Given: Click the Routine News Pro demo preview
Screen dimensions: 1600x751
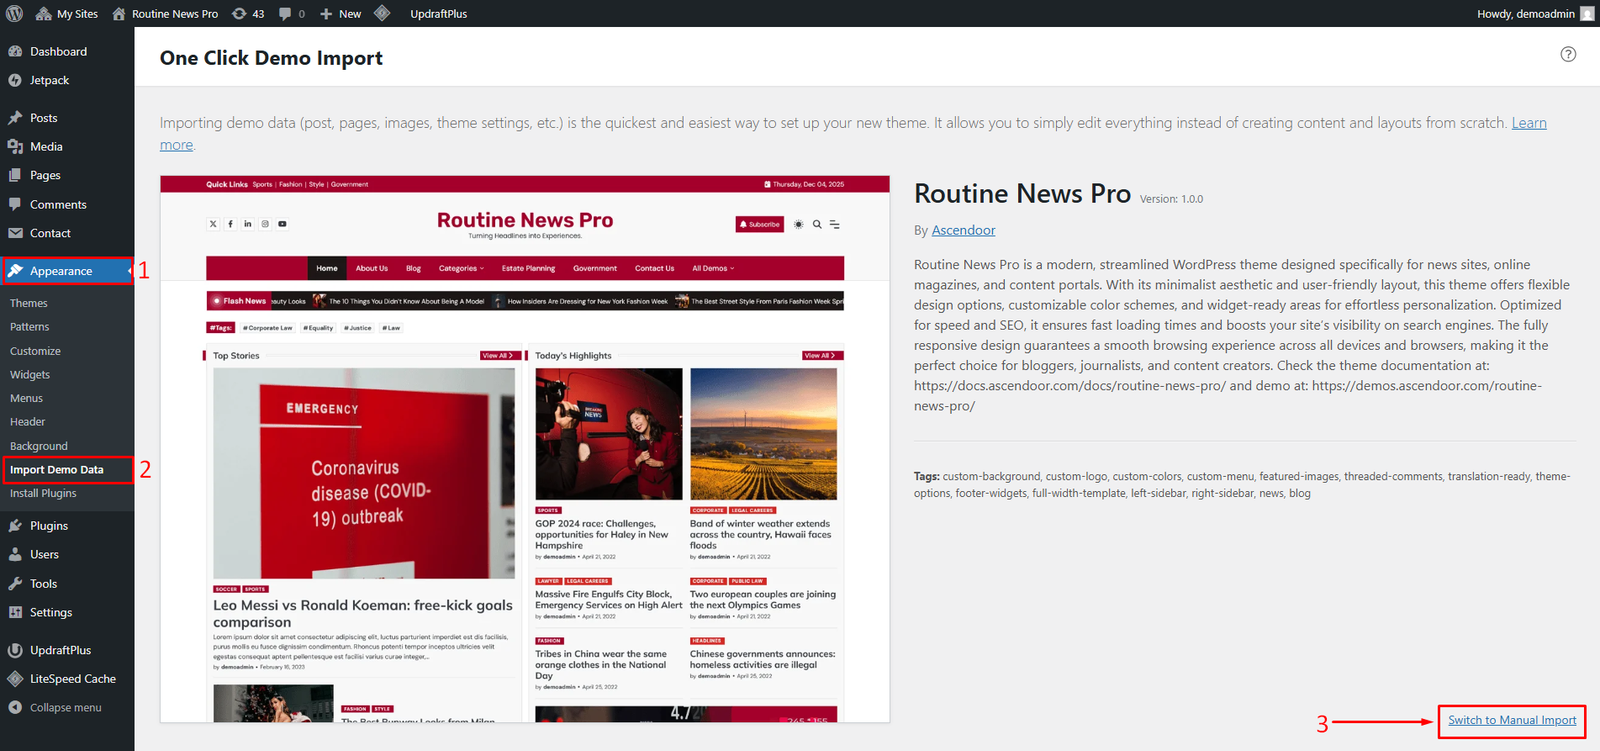Looking at the screenshot, I should click(x=524, y=450).
